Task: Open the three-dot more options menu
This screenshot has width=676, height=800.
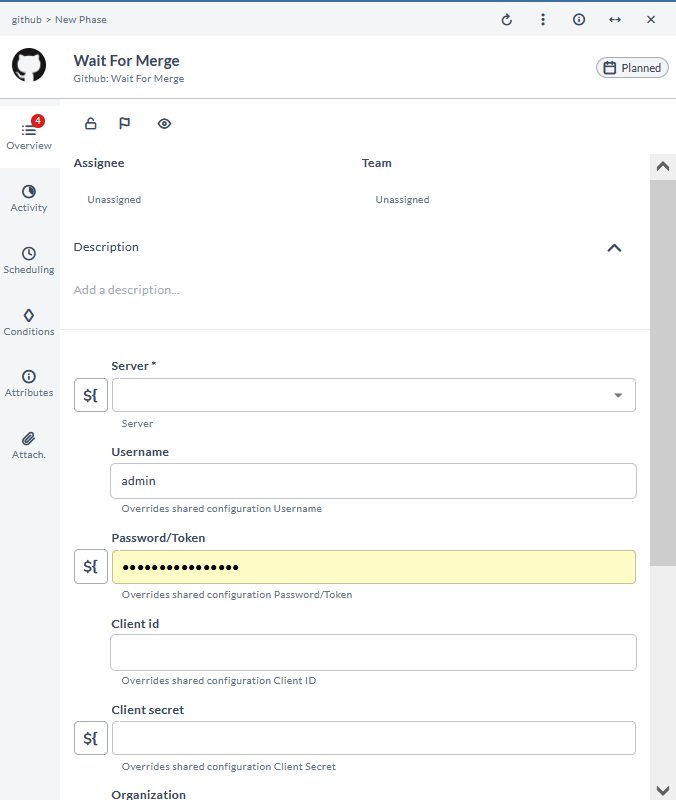Action: tap(543, 20)
